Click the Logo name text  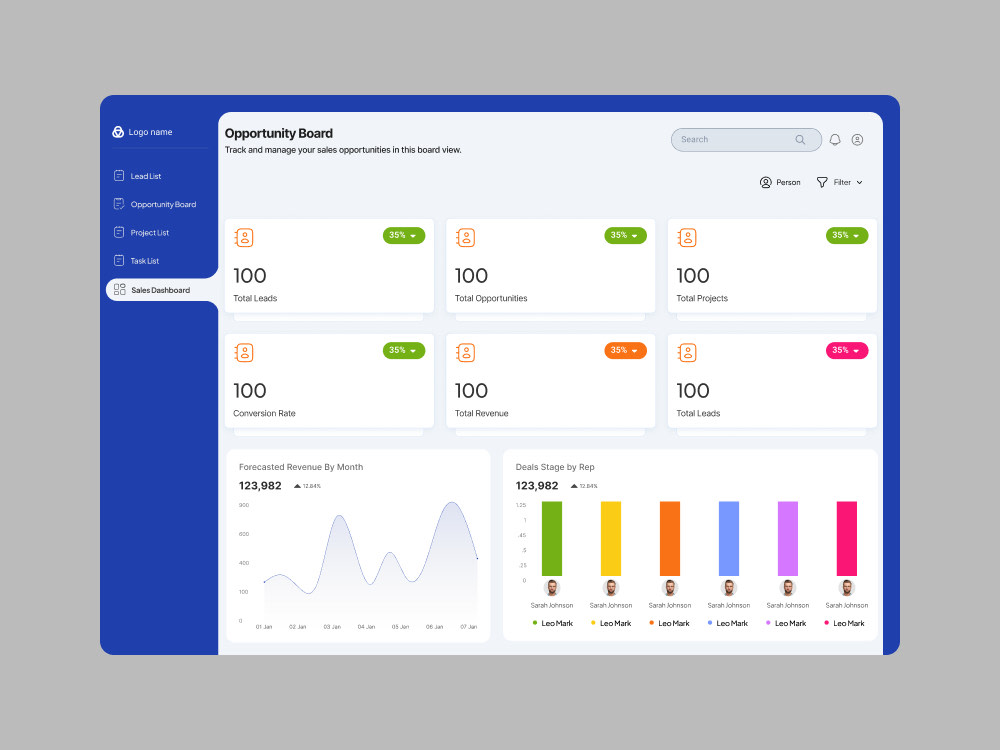151,132
